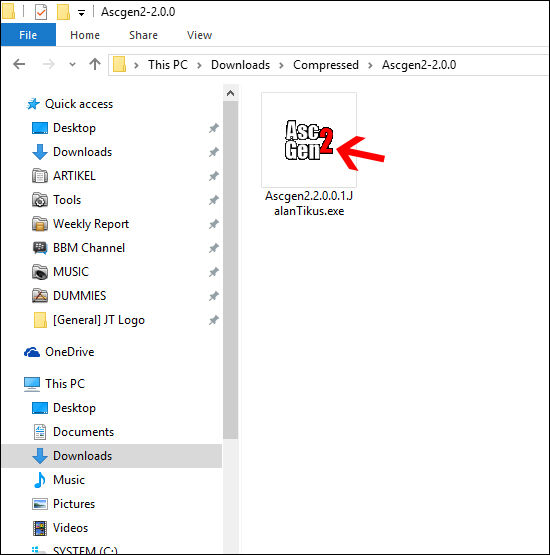Click the ARTIKEL folder icon
The height and width of the screenshot is (555, 550).
(40, 176)
